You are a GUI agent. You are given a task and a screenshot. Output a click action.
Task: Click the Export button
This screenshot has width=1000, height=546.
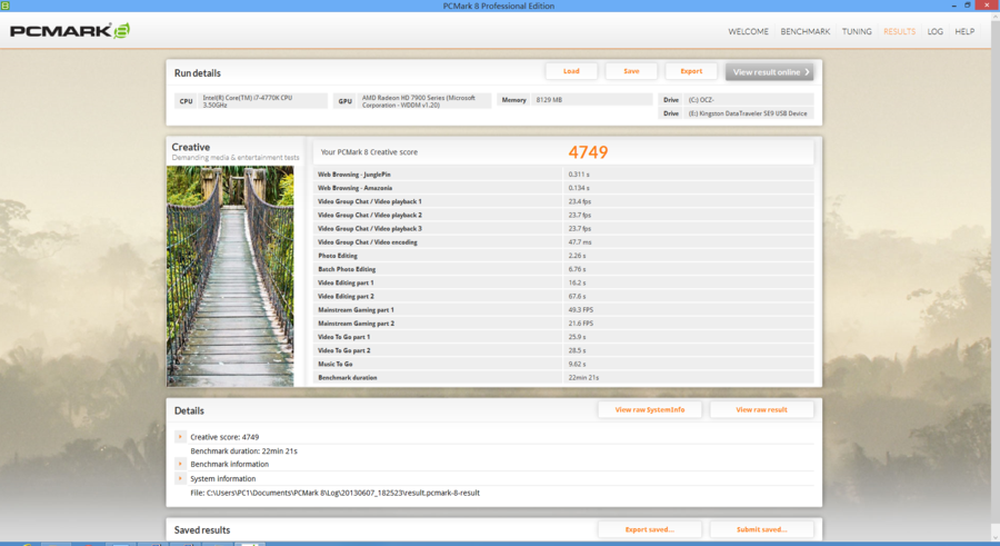691,71
